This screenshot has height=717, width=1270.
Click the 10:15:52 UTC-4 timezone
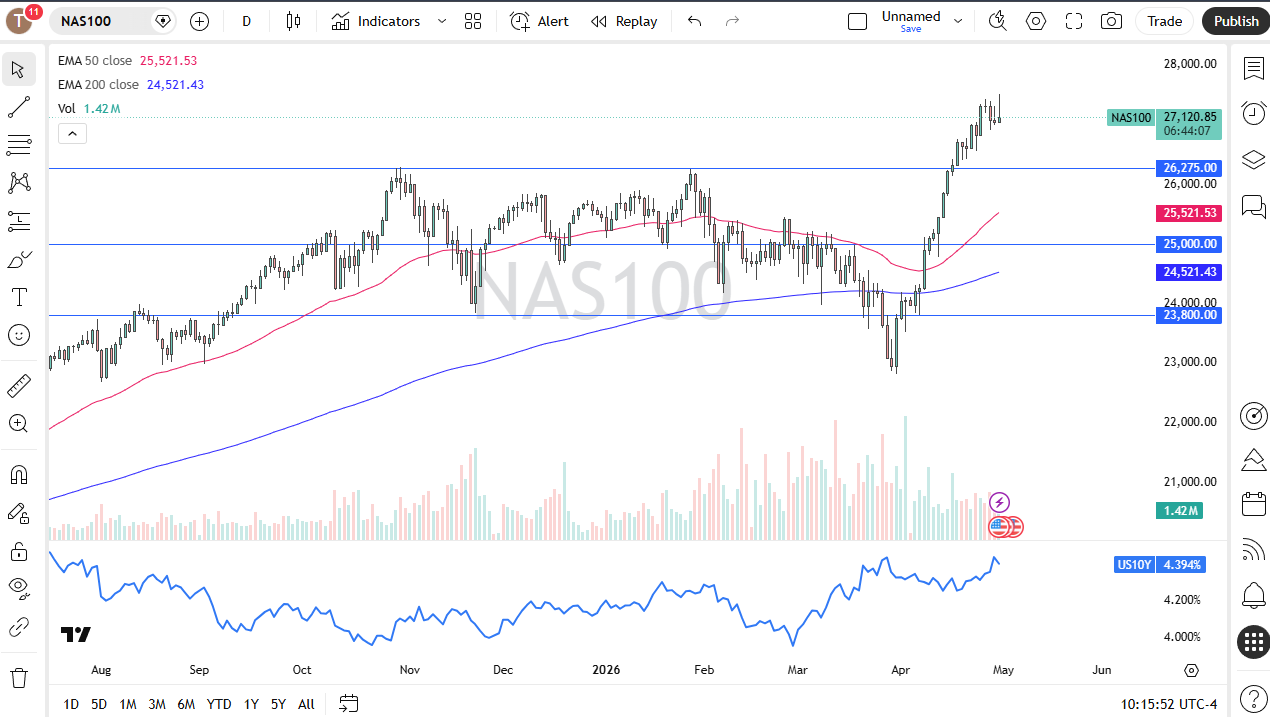pos(1169,704)
